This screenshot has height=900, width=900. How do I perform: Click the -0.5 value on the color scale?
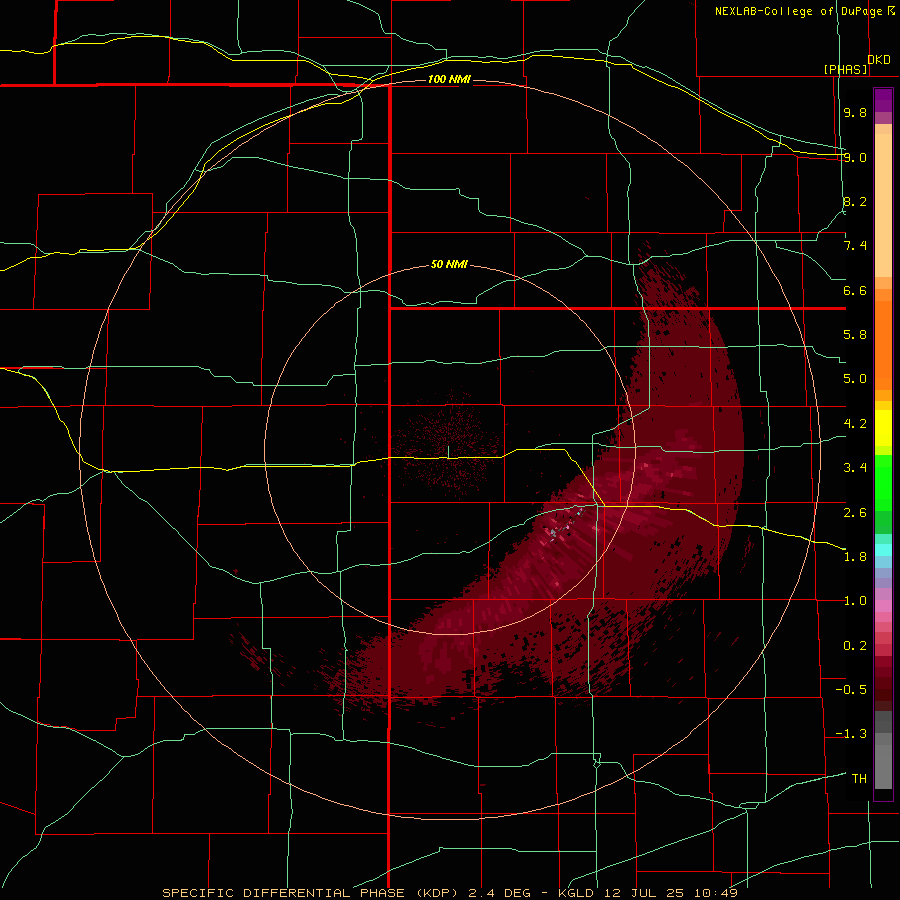coord(851,690)
